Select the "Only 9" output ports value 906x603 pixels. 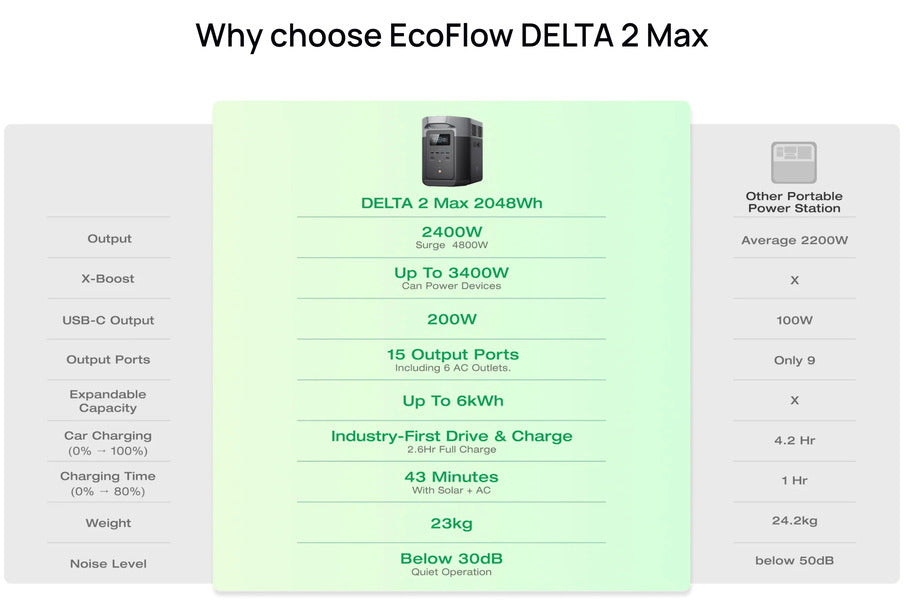point(794,360)
